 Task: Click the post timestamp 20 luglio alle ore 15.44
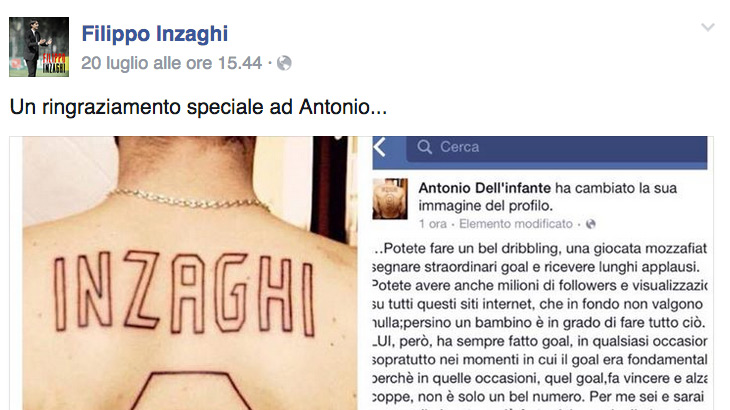[171, 63]
